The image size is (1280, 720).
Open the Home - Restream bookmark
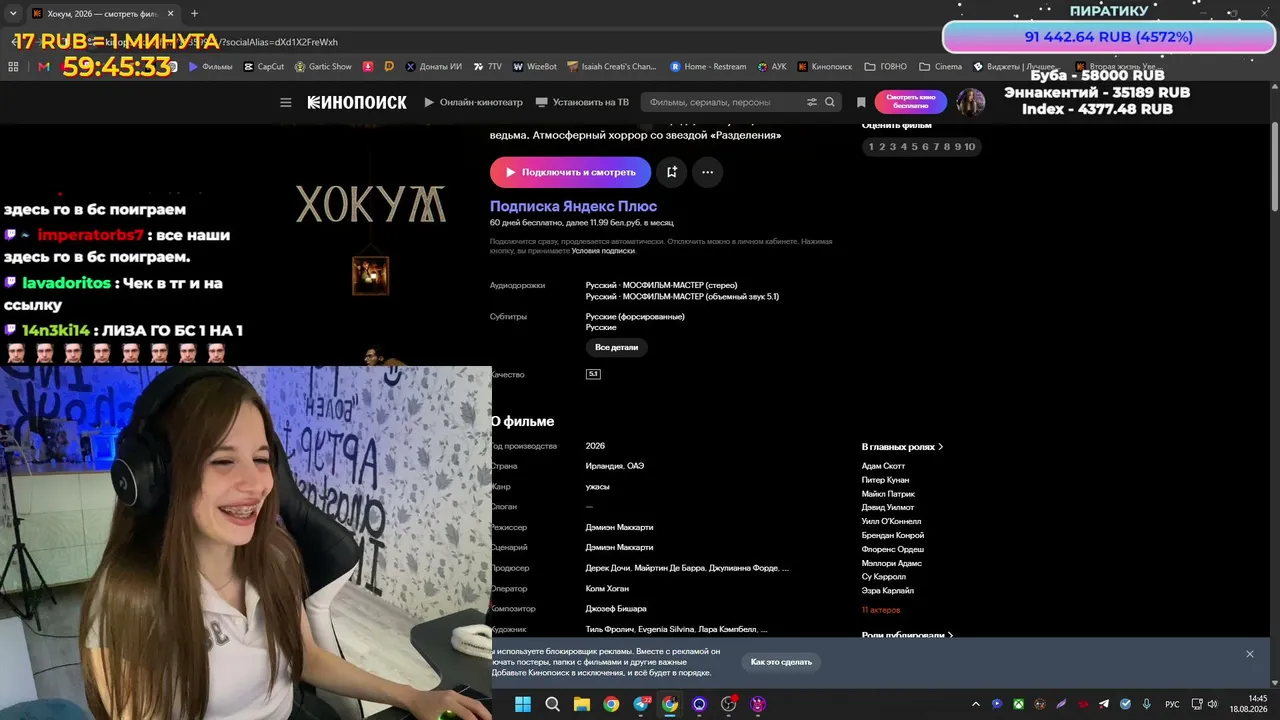point(708,67)
